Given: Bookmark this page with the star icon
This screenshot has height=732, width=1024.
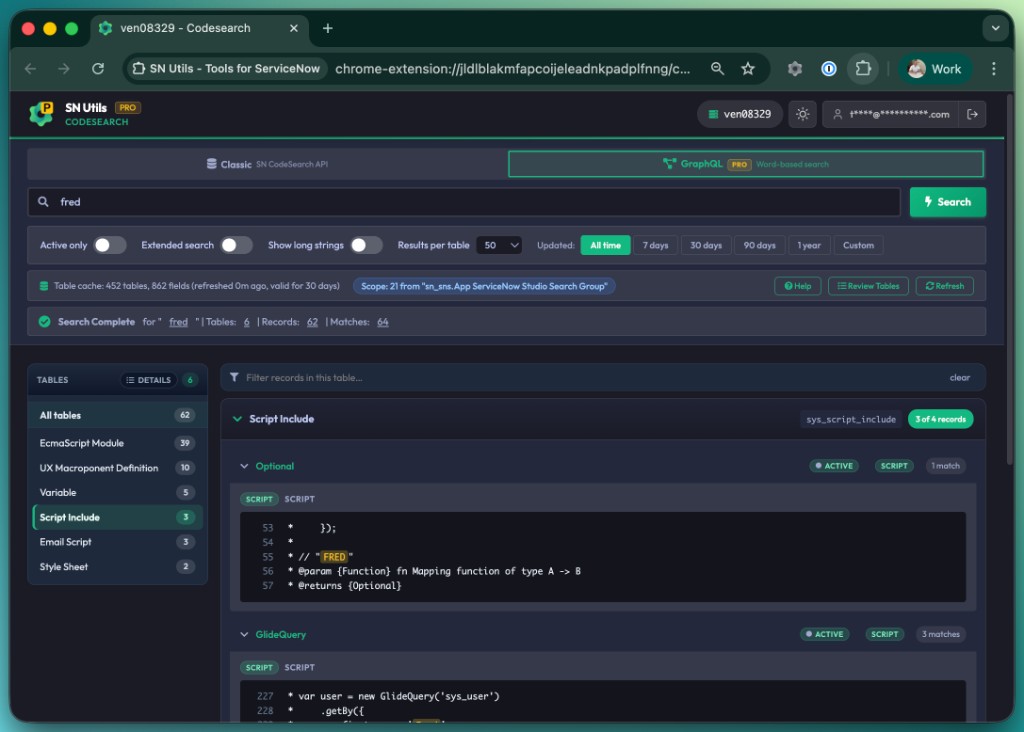Looking at the screenshot, I should (x=748, y=69).
